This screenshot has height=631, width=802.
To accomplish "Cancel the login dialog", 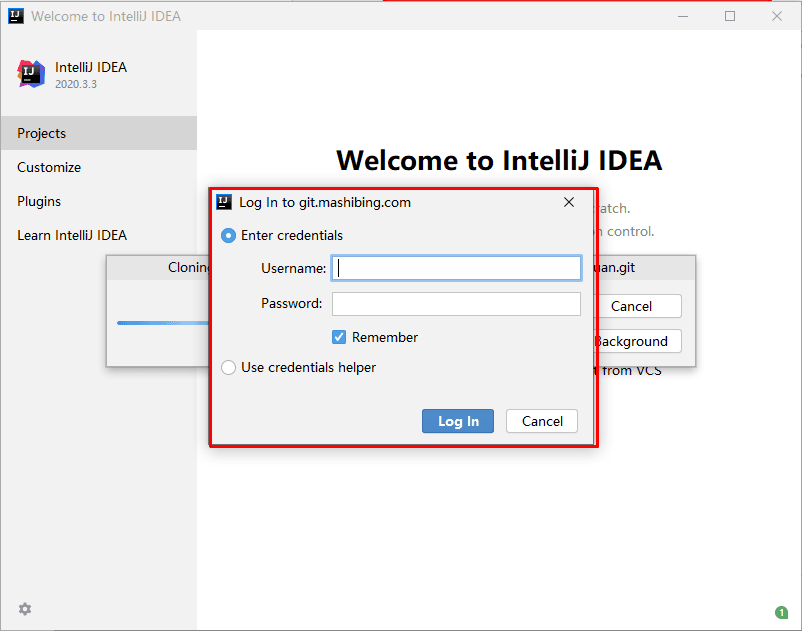I will (x=542, y=421).
